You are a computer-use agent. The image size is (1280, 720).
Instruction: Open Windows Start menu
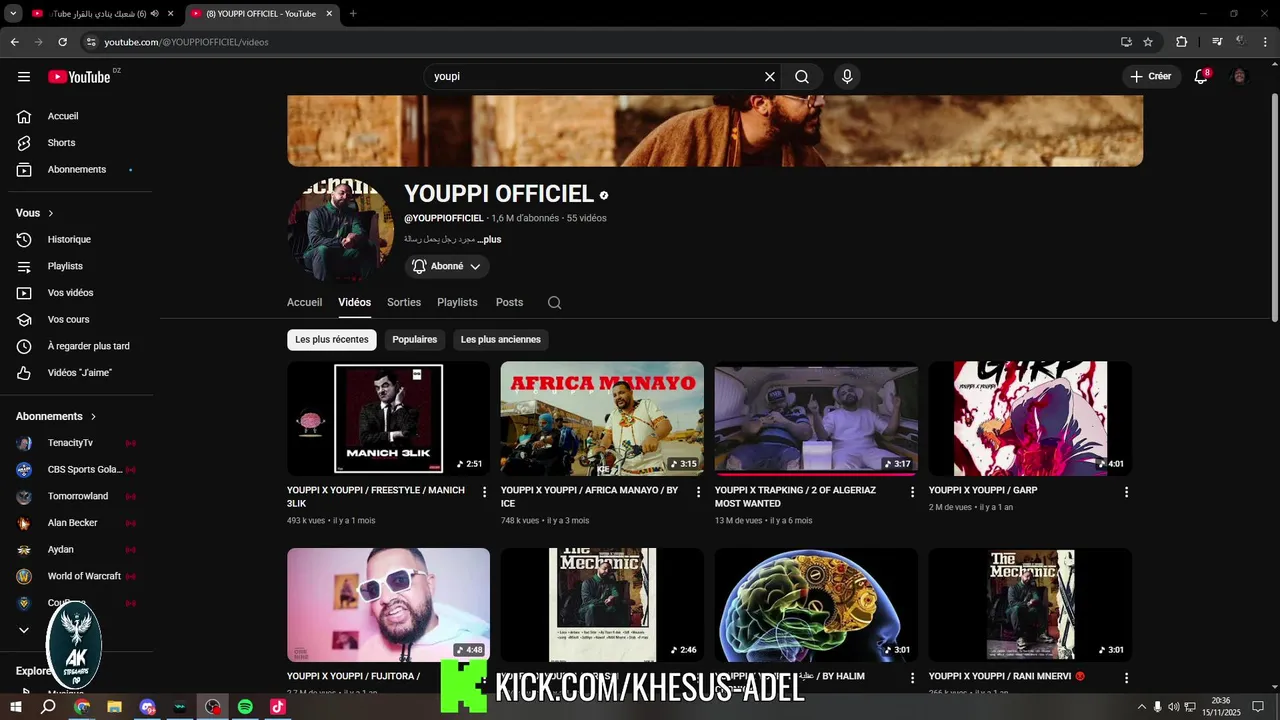click(16, 707)
